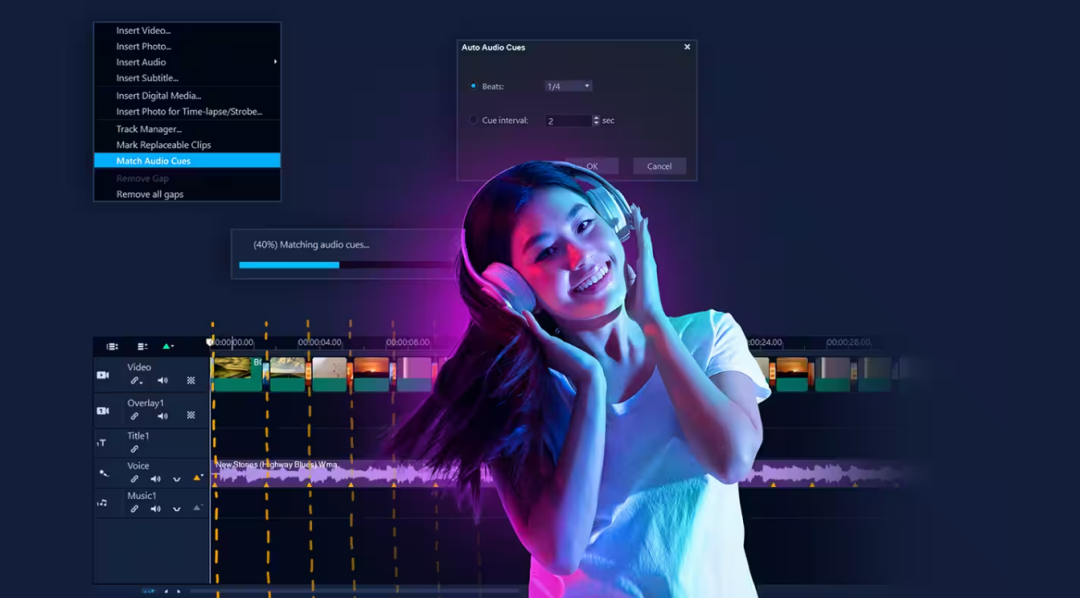
Task: Mute the Video track speaker icon
Action: tap(163, 380)
